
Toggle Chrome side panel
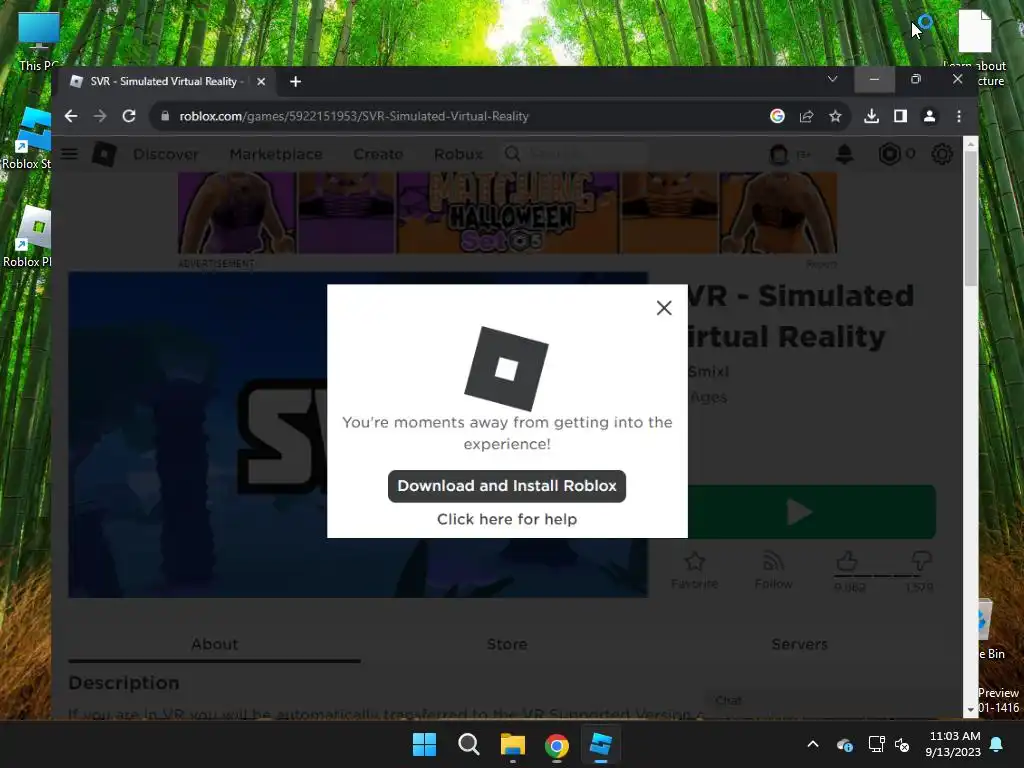coord(901,116)
